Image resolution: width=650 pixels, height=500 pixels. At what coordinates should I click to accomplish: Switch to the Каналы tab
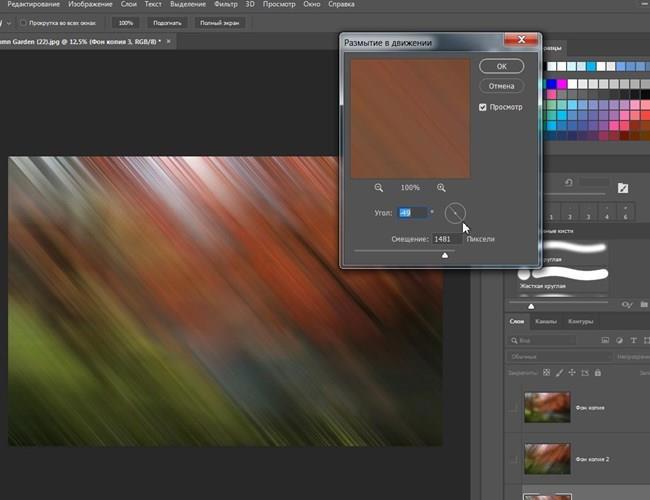point(546,321)
